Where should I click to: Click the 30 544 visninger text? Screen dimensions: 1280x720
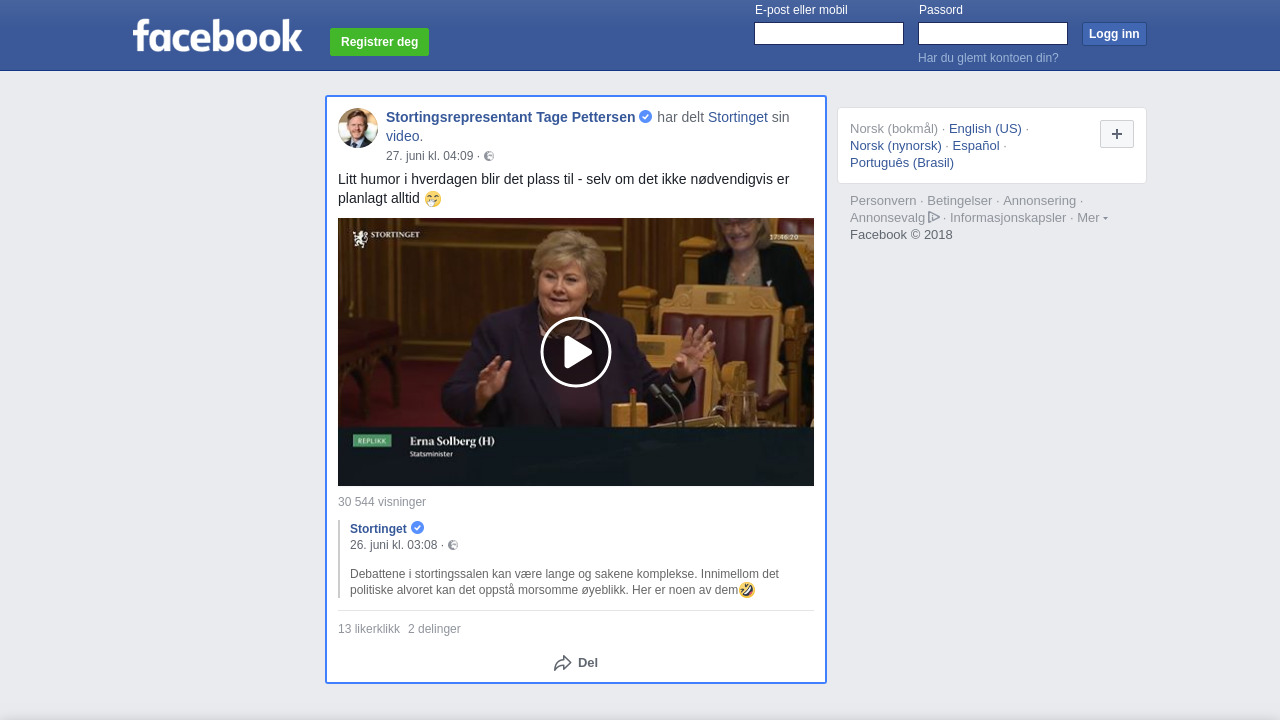click(x=382, y=502)
